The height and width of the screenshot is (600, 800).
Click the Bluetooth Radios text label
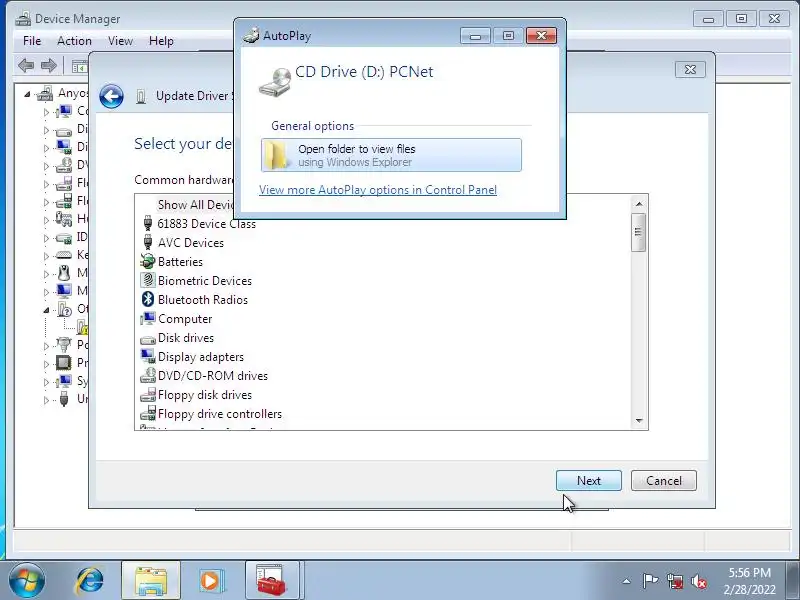203,300
